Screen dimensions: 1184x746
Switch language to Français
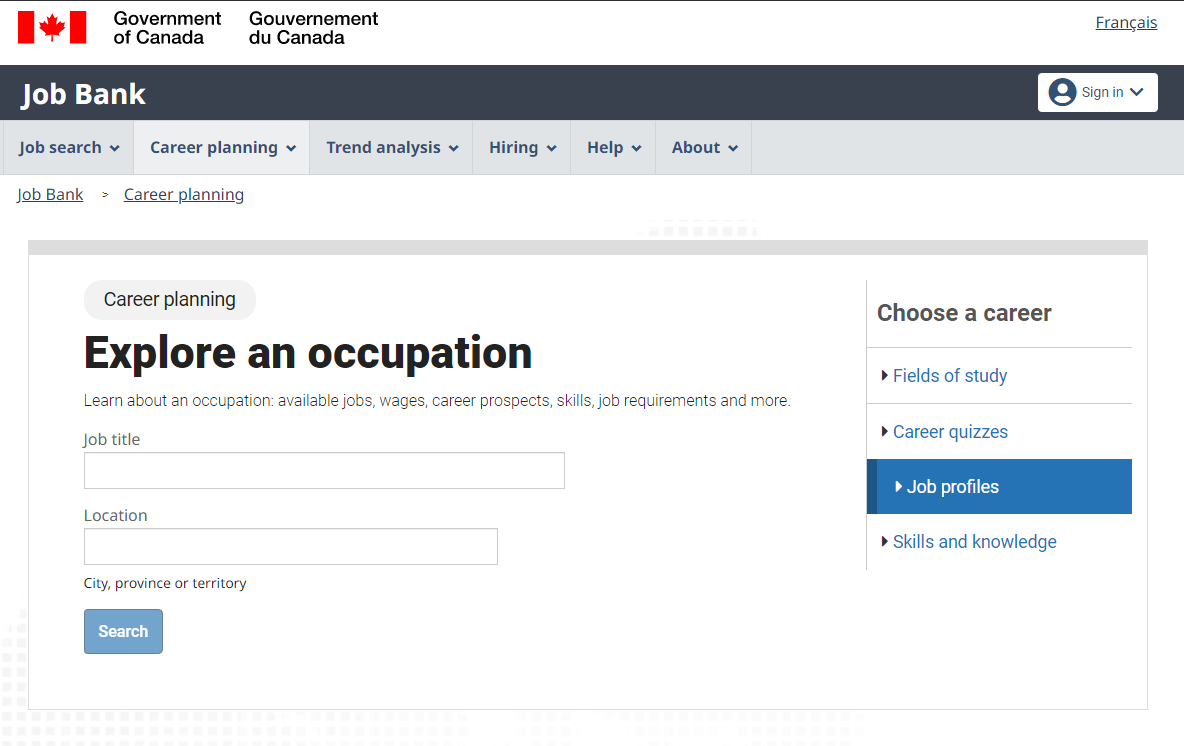click(1126, 23)
